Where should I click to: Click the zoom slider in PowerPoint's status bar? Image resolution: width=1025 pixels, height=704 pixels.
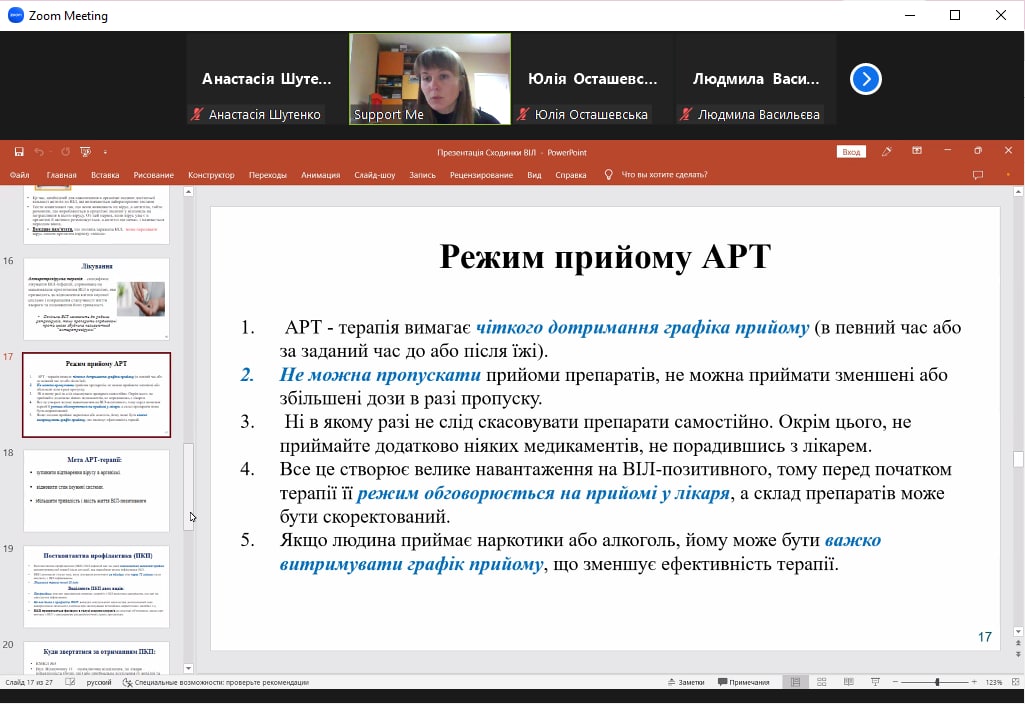tap(937, 682)
